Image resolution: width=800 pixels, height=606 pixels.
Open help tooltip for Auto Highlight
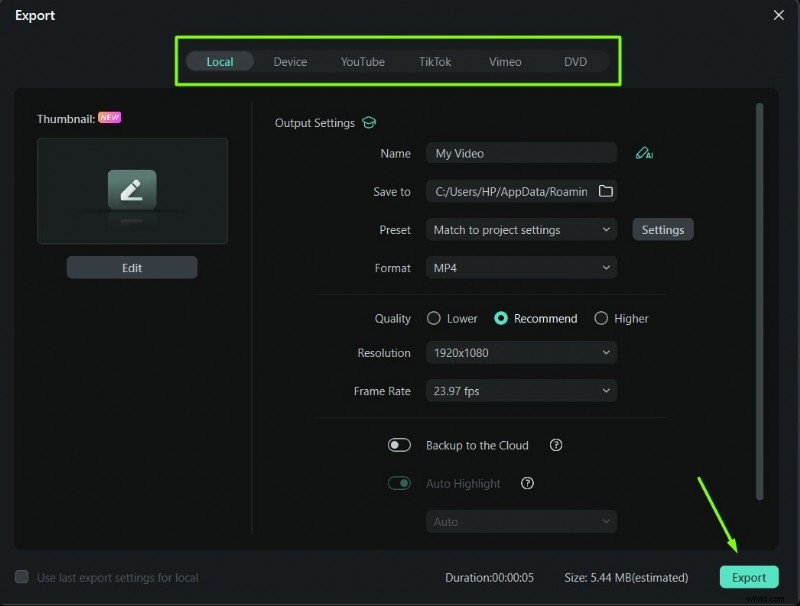point(527,483)
